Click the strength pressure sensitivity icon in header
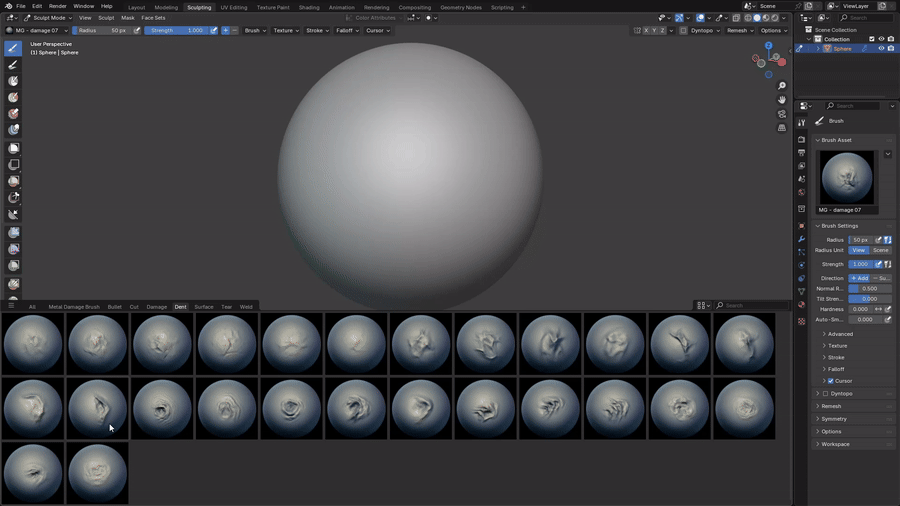This screenshot has width=900, height=506. (214, 30)
